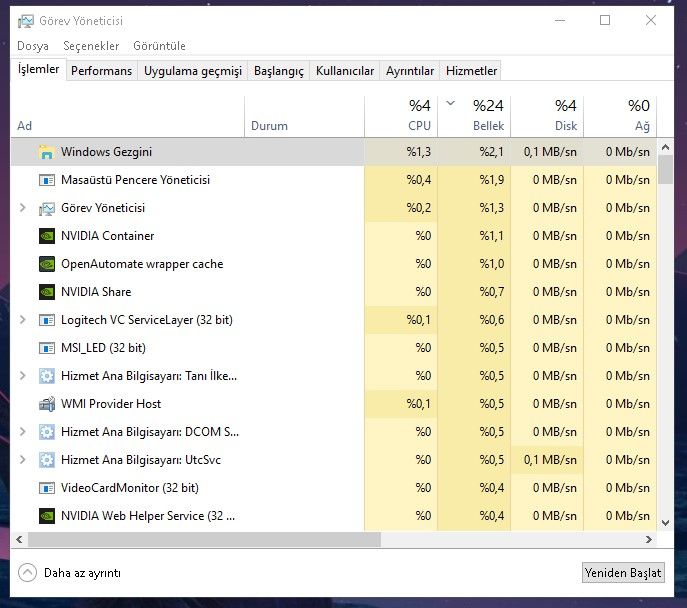Click the horizontal scrollbar left arrow
This screenshot has width=687, height=608.
(x=19, y=539)
